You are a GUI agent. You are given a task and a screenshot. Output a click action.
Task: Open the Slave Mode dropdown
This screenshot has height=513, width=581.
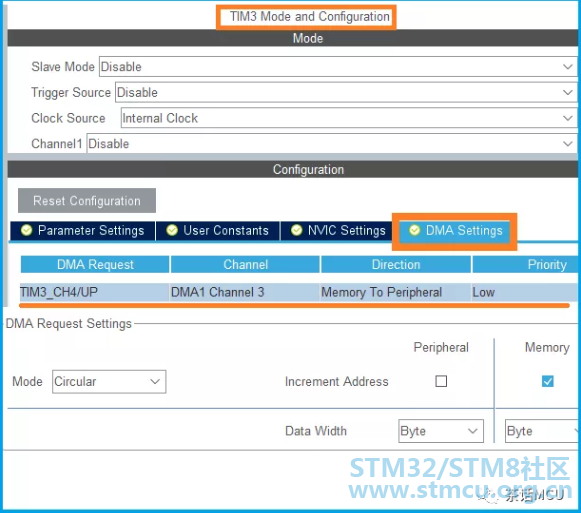pos(338,67)
